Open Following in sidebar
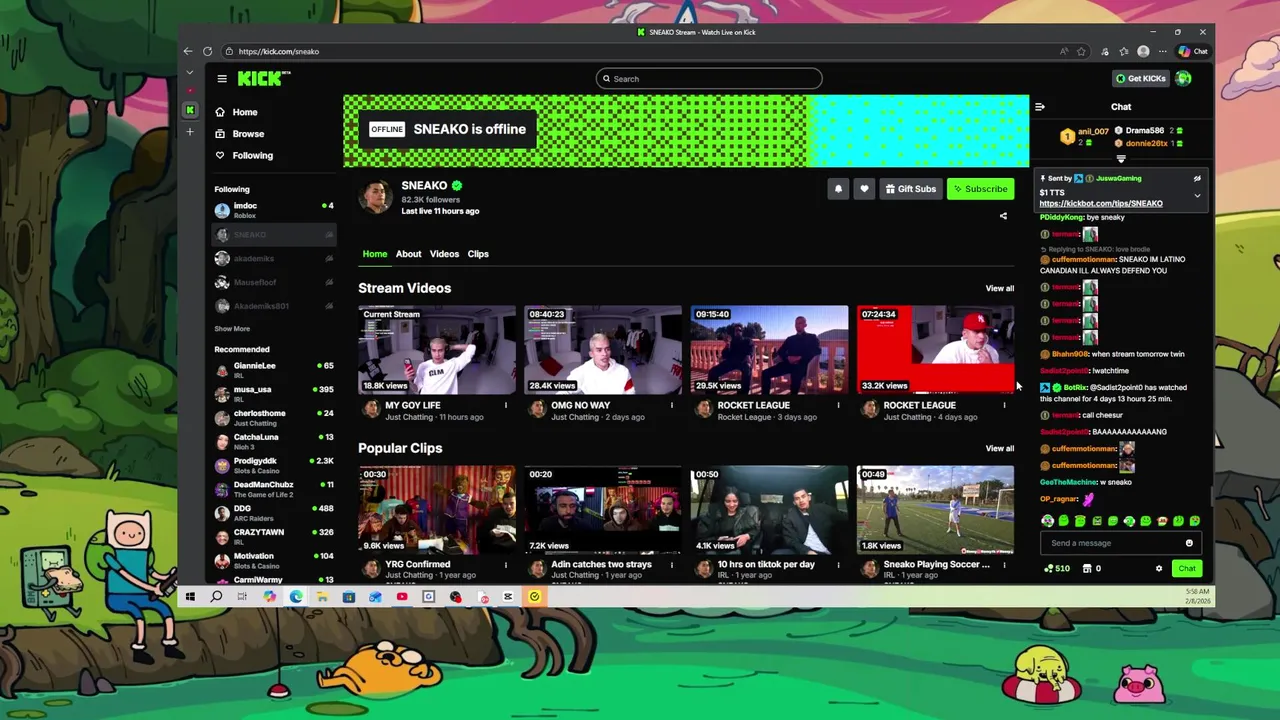 pyautogui.click(x=243, y=155)
